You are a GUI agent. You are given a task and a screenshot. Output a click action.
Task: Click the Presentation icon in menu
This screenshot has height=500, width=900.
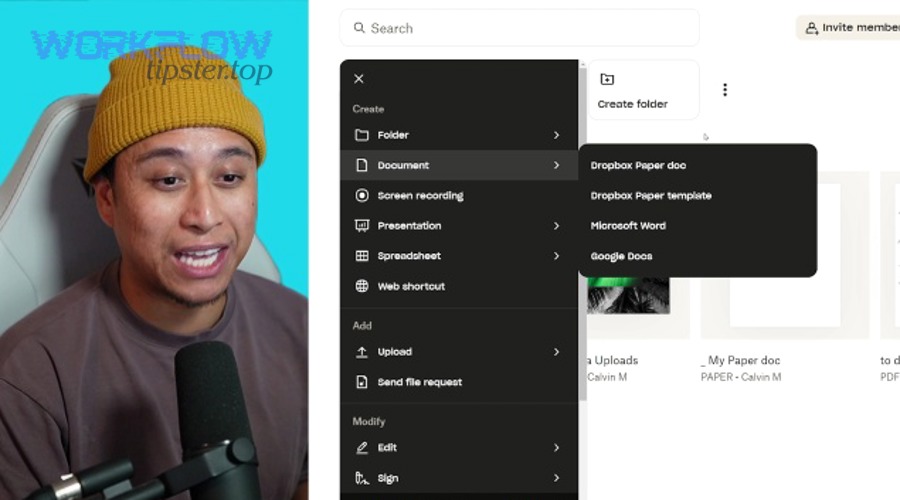point(362,226)
